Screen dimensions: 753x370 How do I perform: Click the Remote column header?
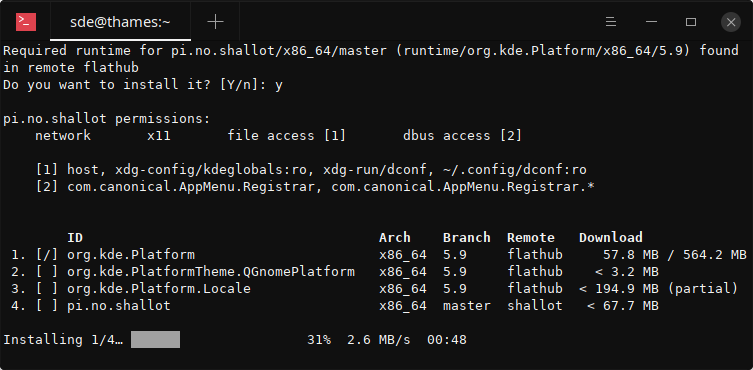[531, 237]
